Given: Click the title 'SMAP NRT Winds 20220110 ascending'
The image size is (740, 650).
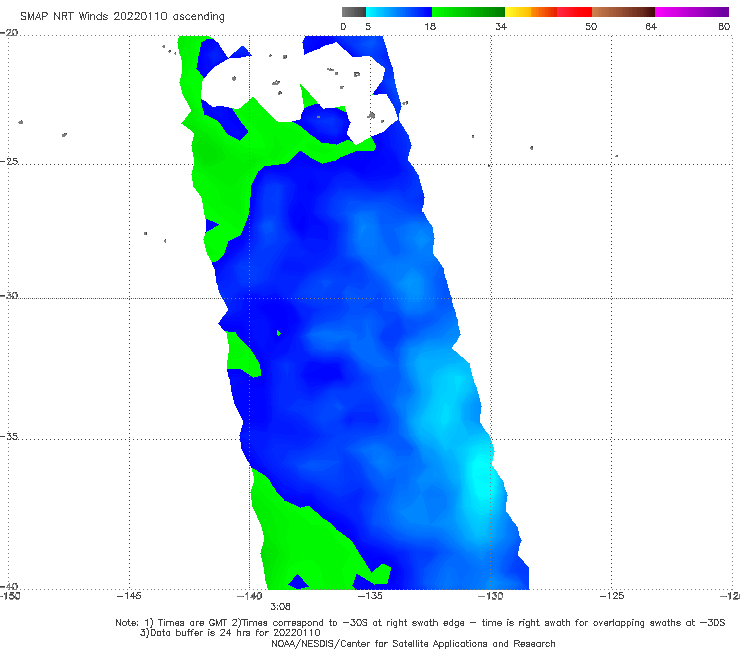Looking at the screenshot, I should pyautogui.click(x=122, y=17).
